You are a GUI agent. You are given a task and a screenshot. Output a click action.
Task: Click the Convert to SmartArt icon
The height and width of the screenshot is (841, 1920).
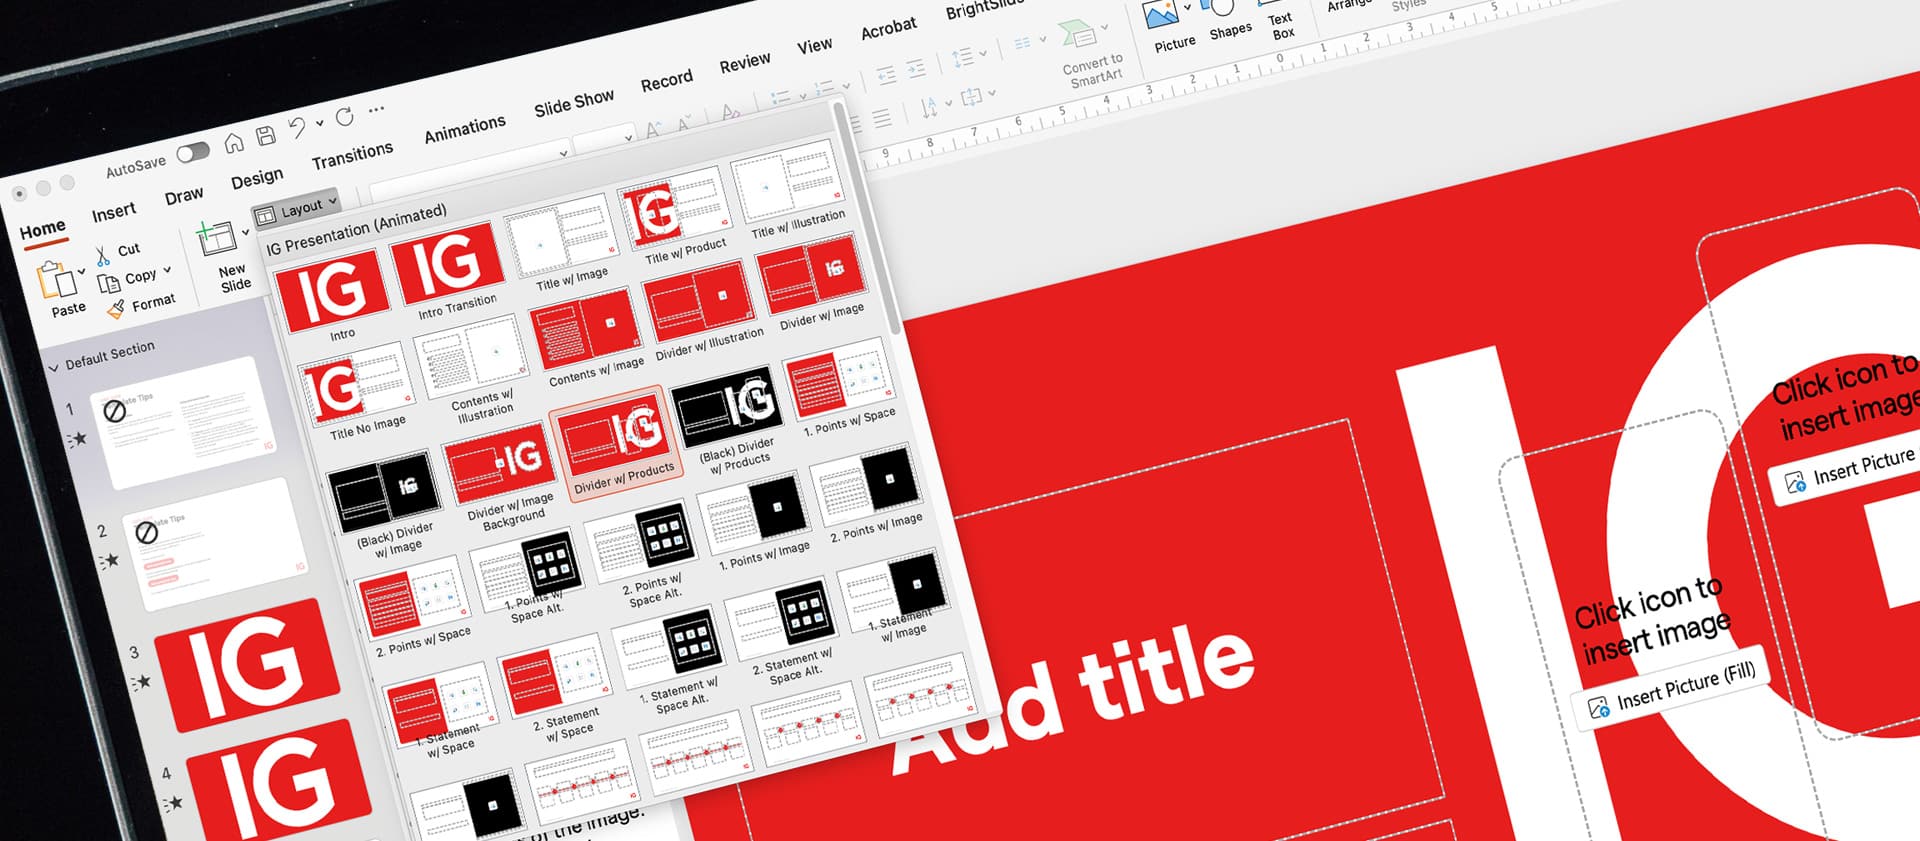pos(1077,35)
